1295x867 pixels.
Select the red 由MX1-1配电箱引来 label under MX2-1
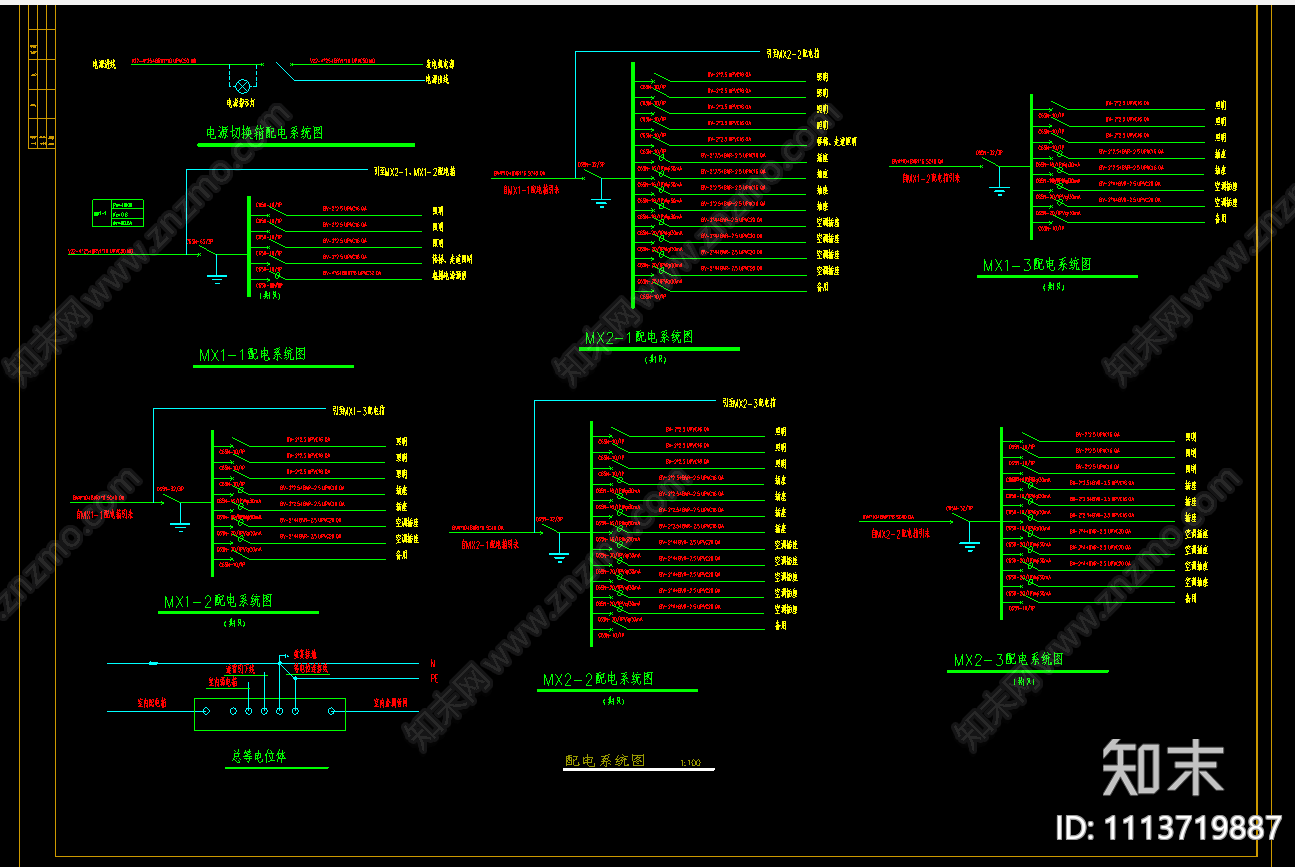[x=531, y=188]
